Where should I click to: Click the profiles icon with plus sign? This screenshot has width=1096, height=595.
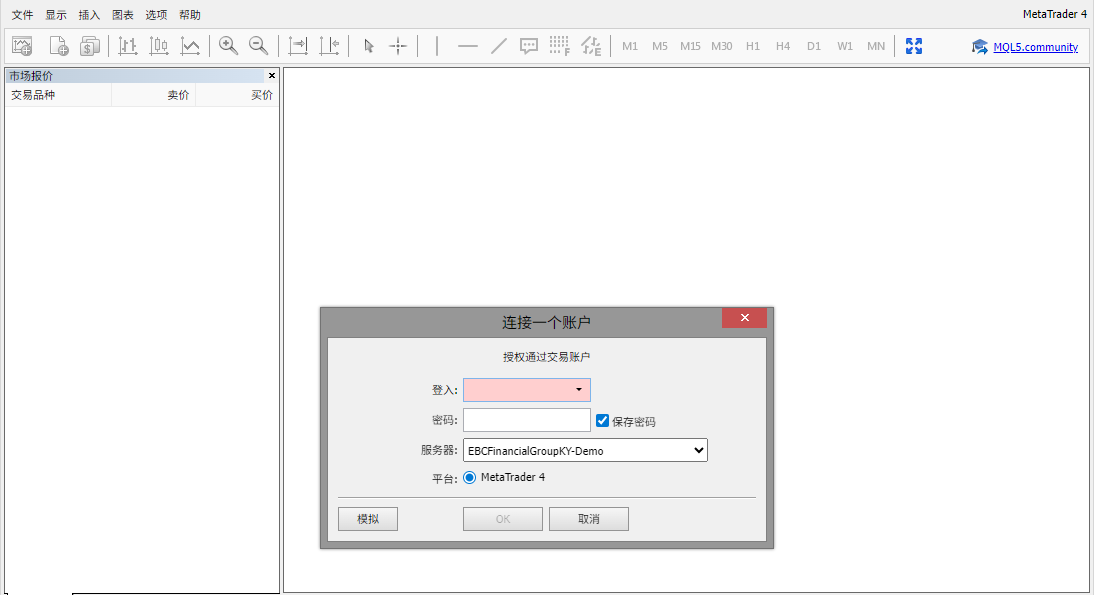[59, 46]
